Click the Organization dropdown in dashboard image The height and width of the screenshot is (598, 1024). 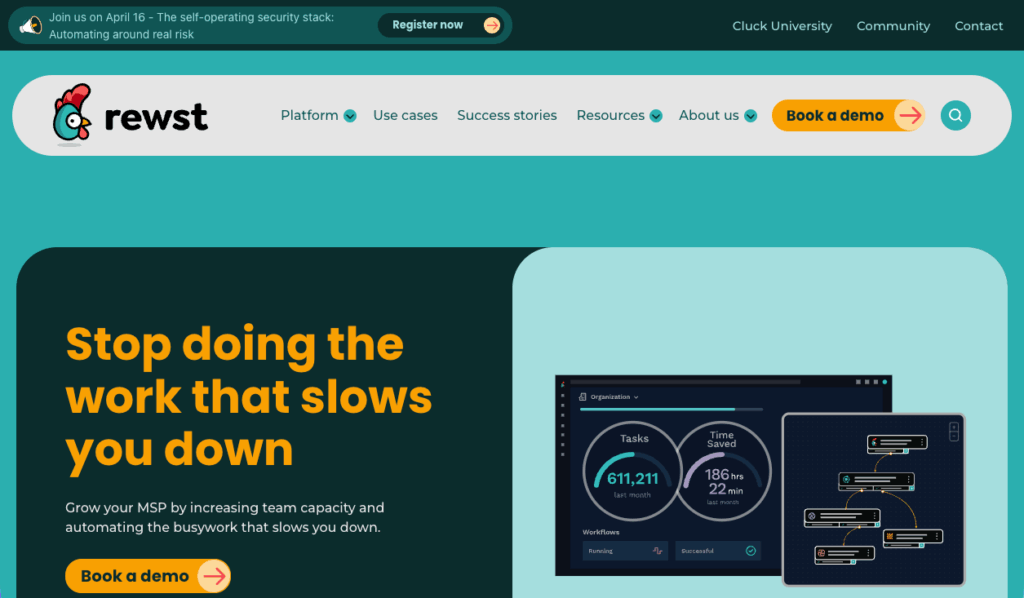pos(609,397)
